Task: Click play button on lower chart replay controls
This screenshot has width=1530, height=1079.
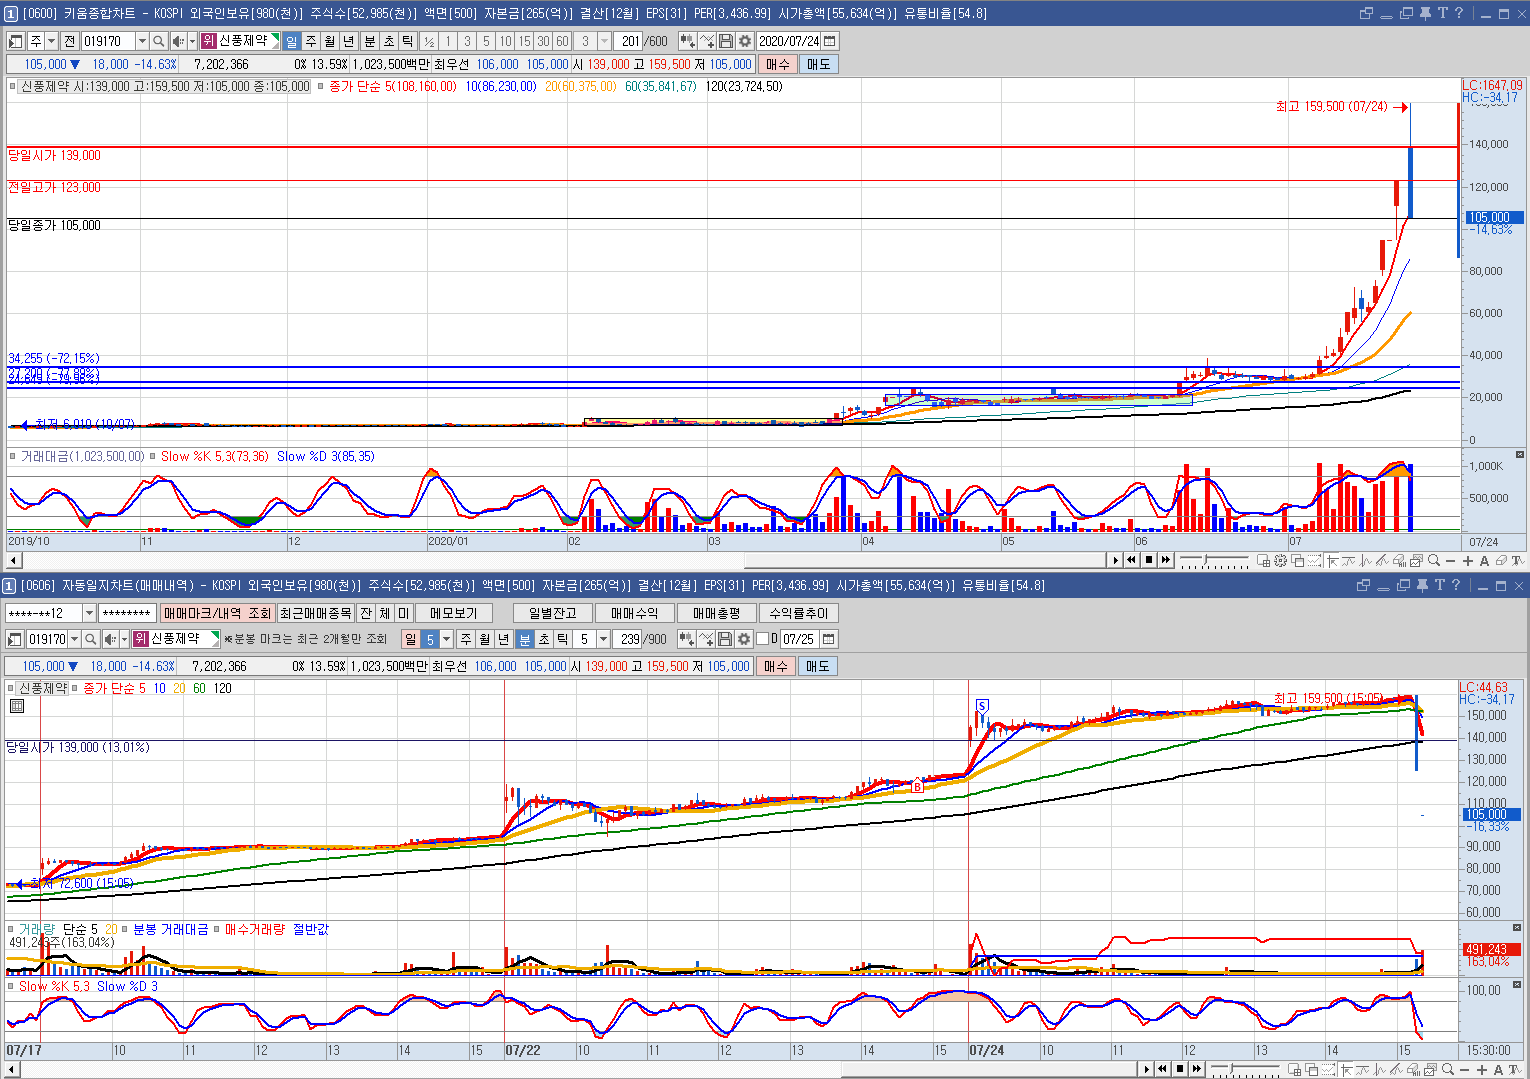Action: pyautogui.click(x=1147, y=1069)
